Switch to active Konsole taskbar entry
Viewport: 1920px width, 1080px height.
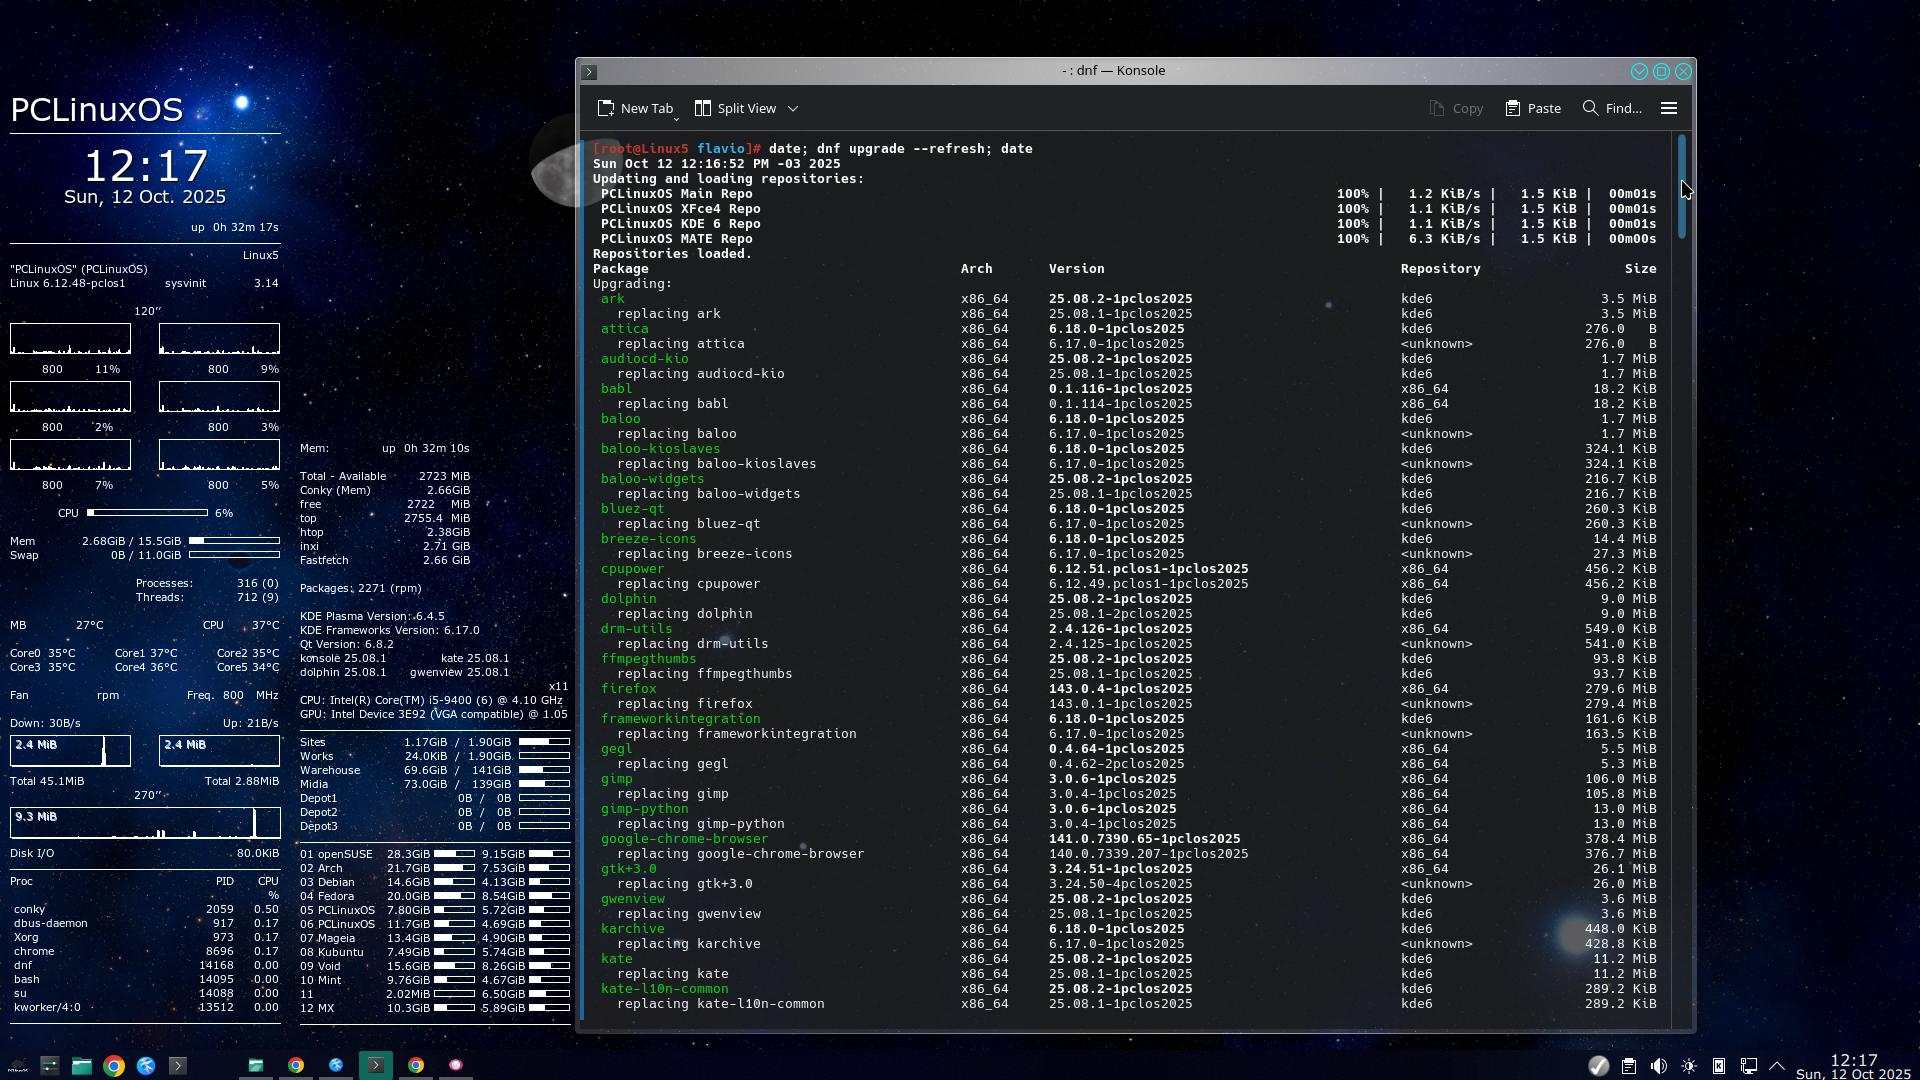(x=376, y=1066)
